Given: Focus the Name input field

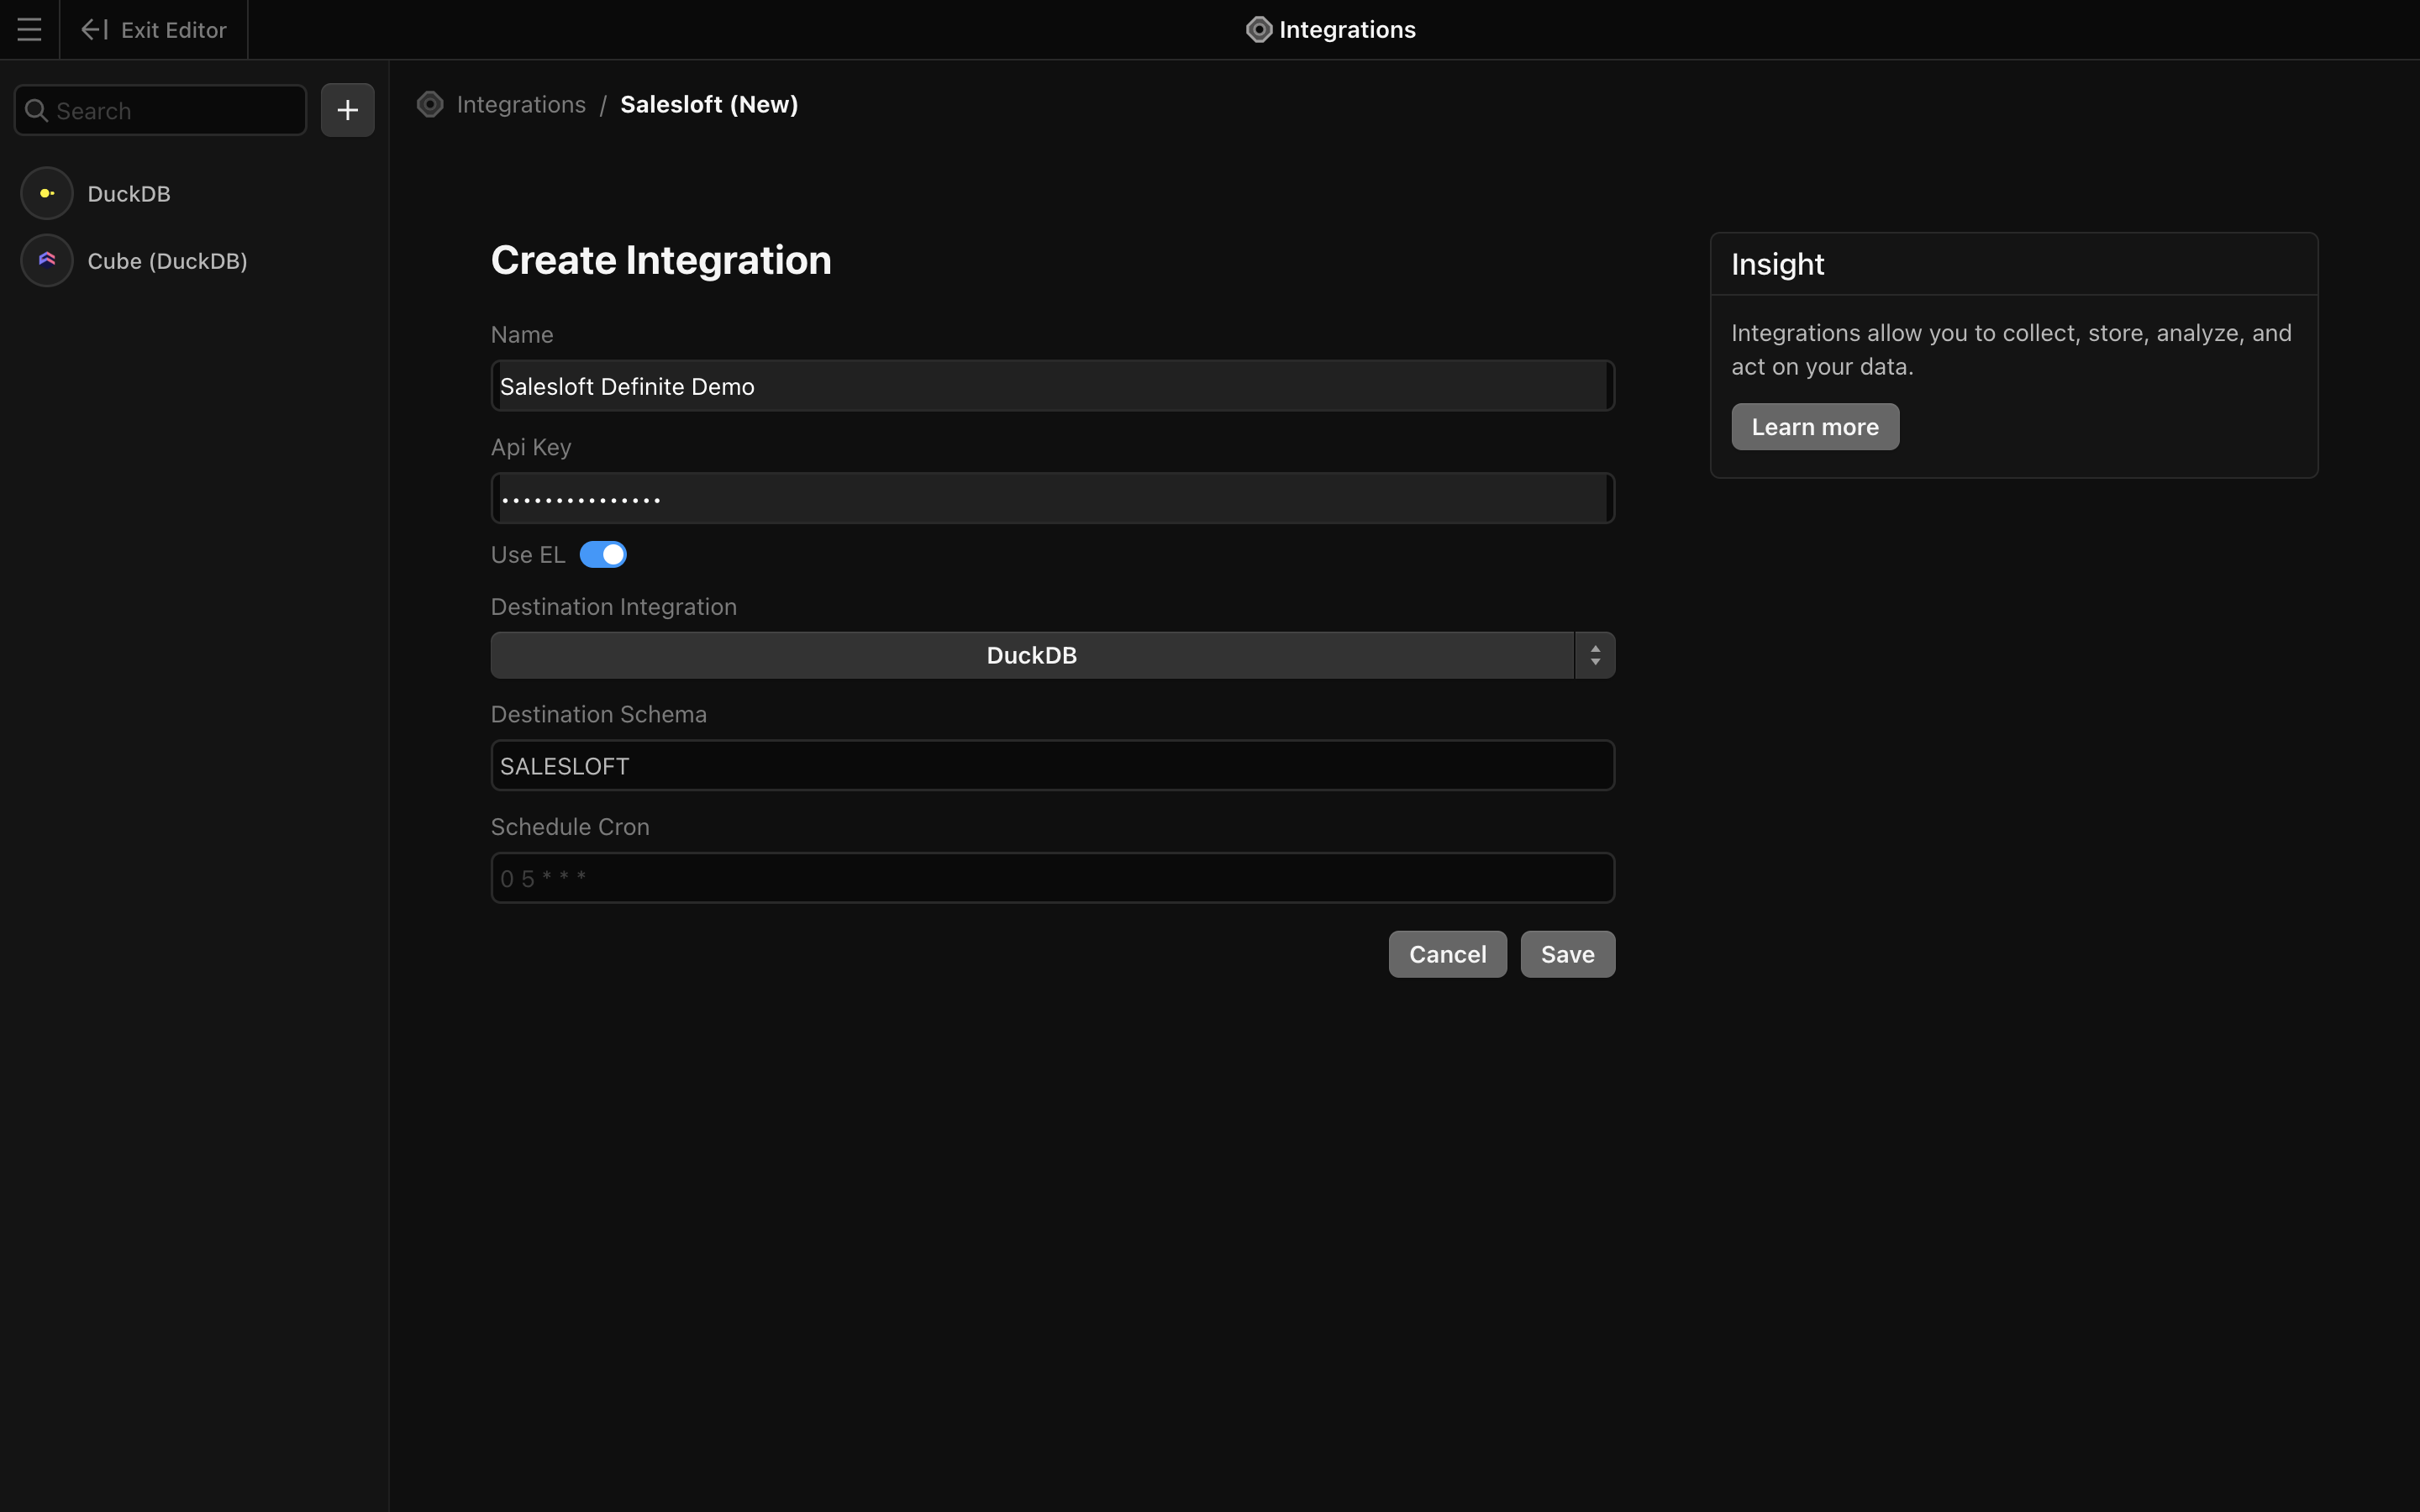Looking at the screenshot, I should click(1052, 387).
